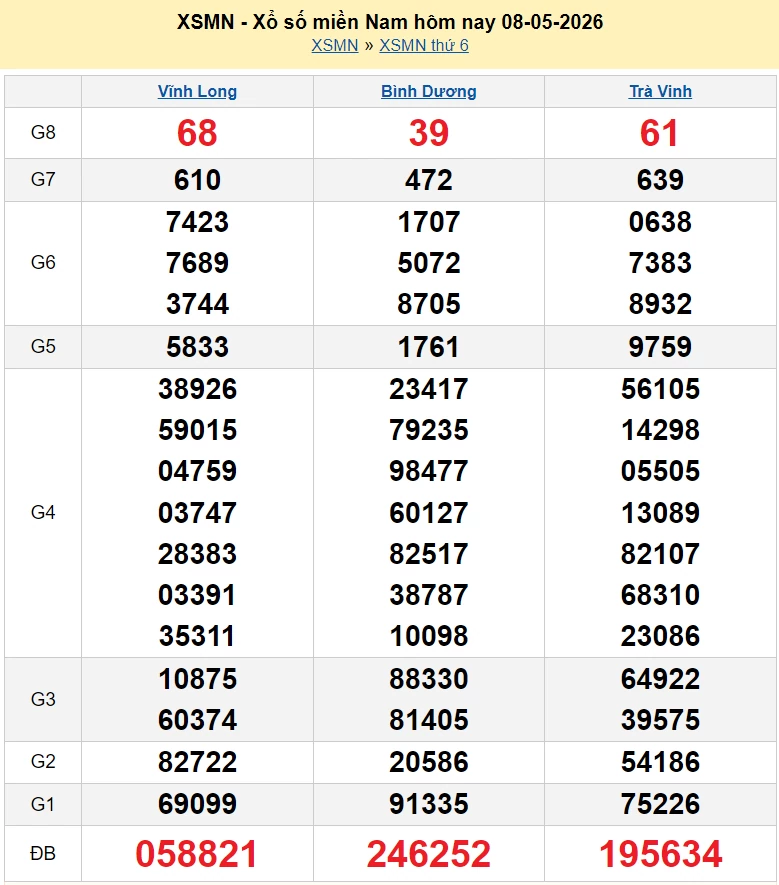
Task: Select G6 number 5072
Action: [428, 263]
